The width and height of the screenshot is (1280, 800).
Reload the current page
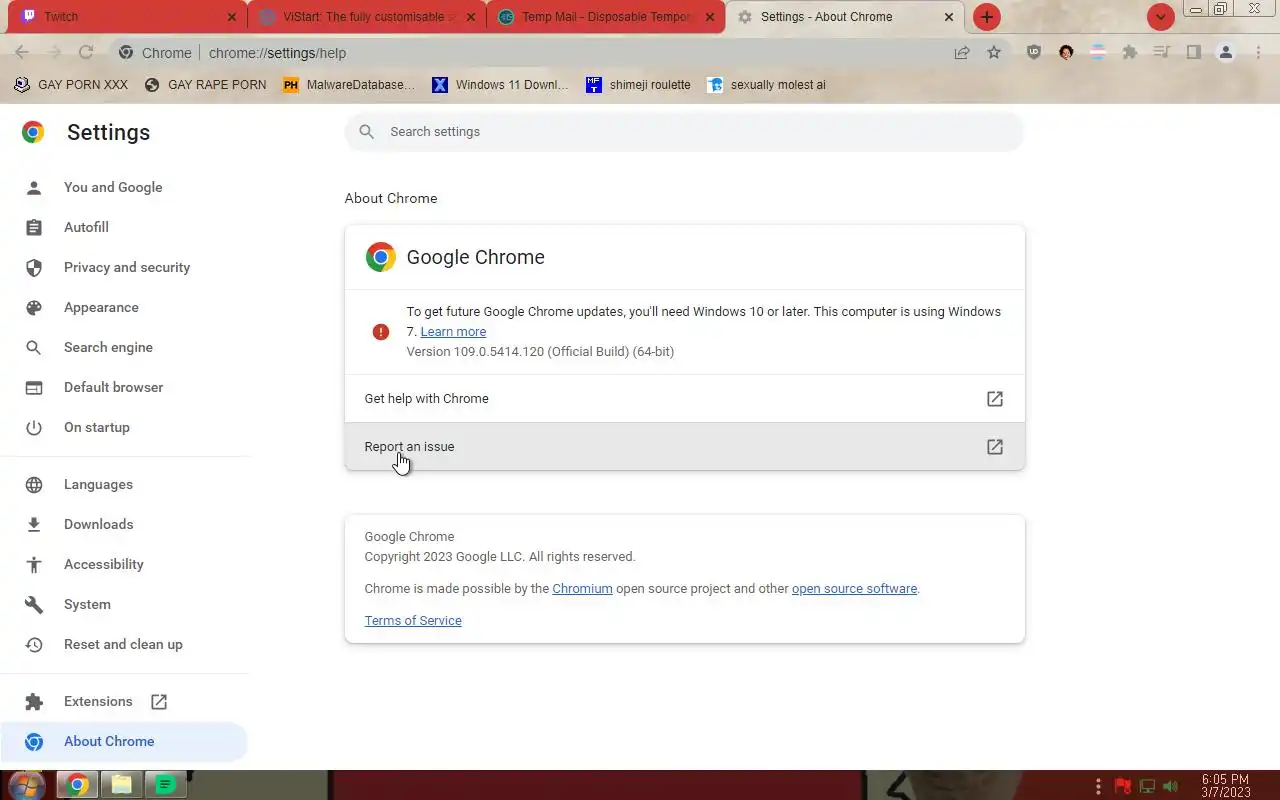86,53
